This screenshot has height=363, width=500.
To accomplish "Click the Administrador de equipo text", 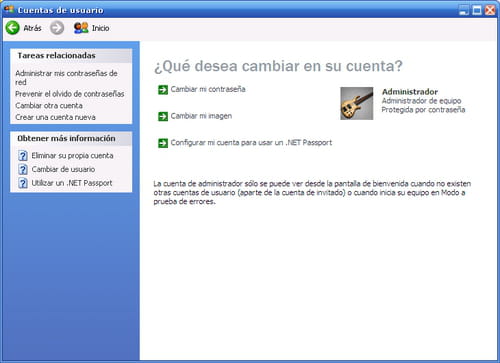I will click(421, 101).
